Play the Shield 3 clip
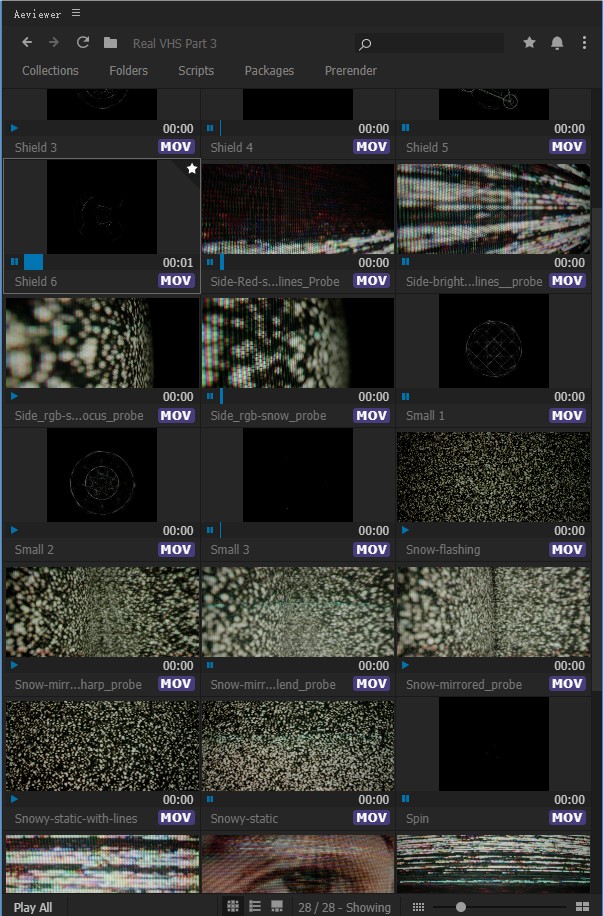 15,128
